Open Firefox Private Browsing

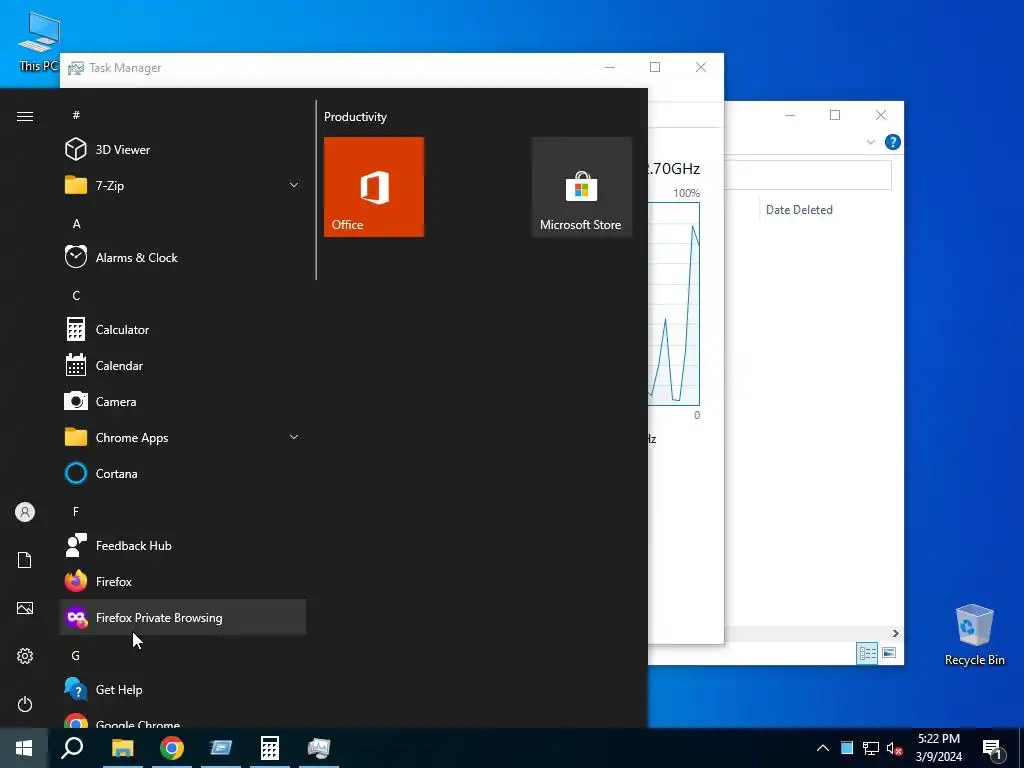click(183, 617)
